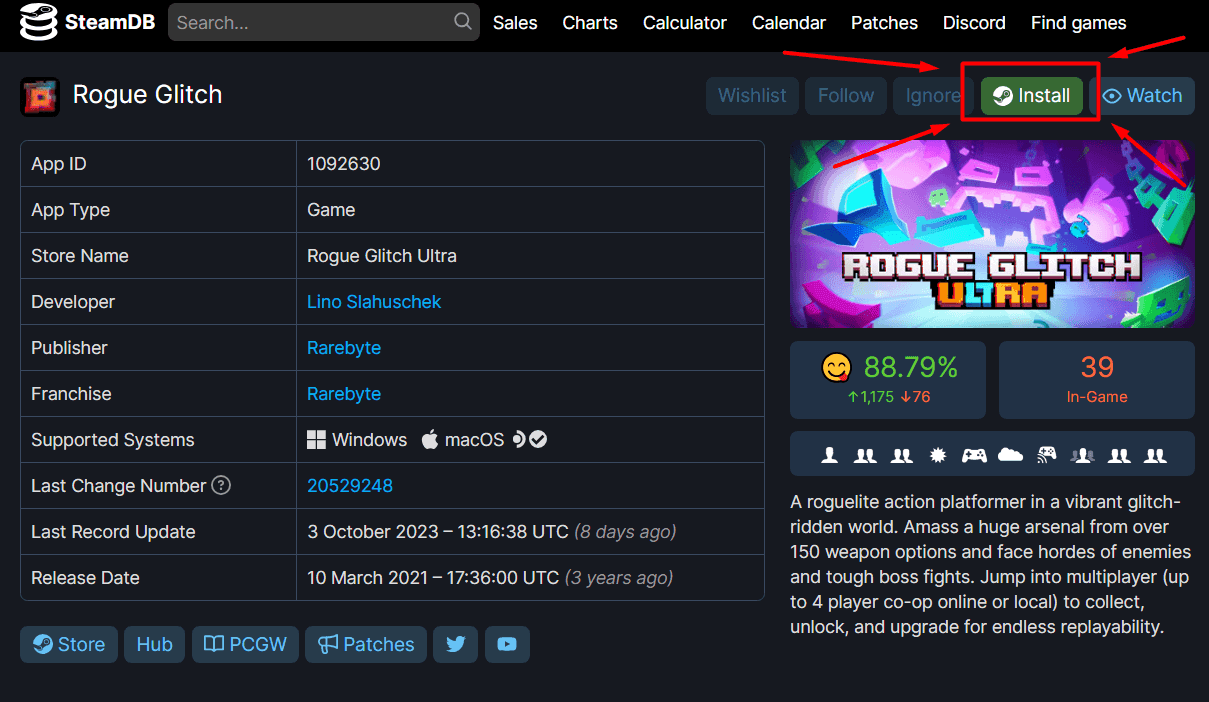Click the Rogue Glitch Ultra banner image
The height and width of the screenshot is (702, 1209).
coord(992,234)
